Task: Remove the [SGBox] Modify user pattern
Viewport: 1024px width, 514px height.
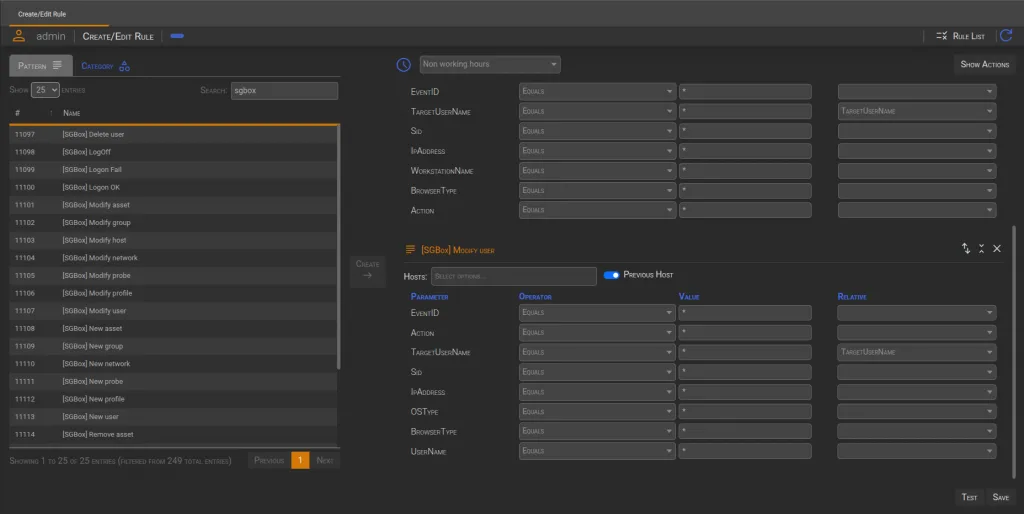Action: (997, 248)
